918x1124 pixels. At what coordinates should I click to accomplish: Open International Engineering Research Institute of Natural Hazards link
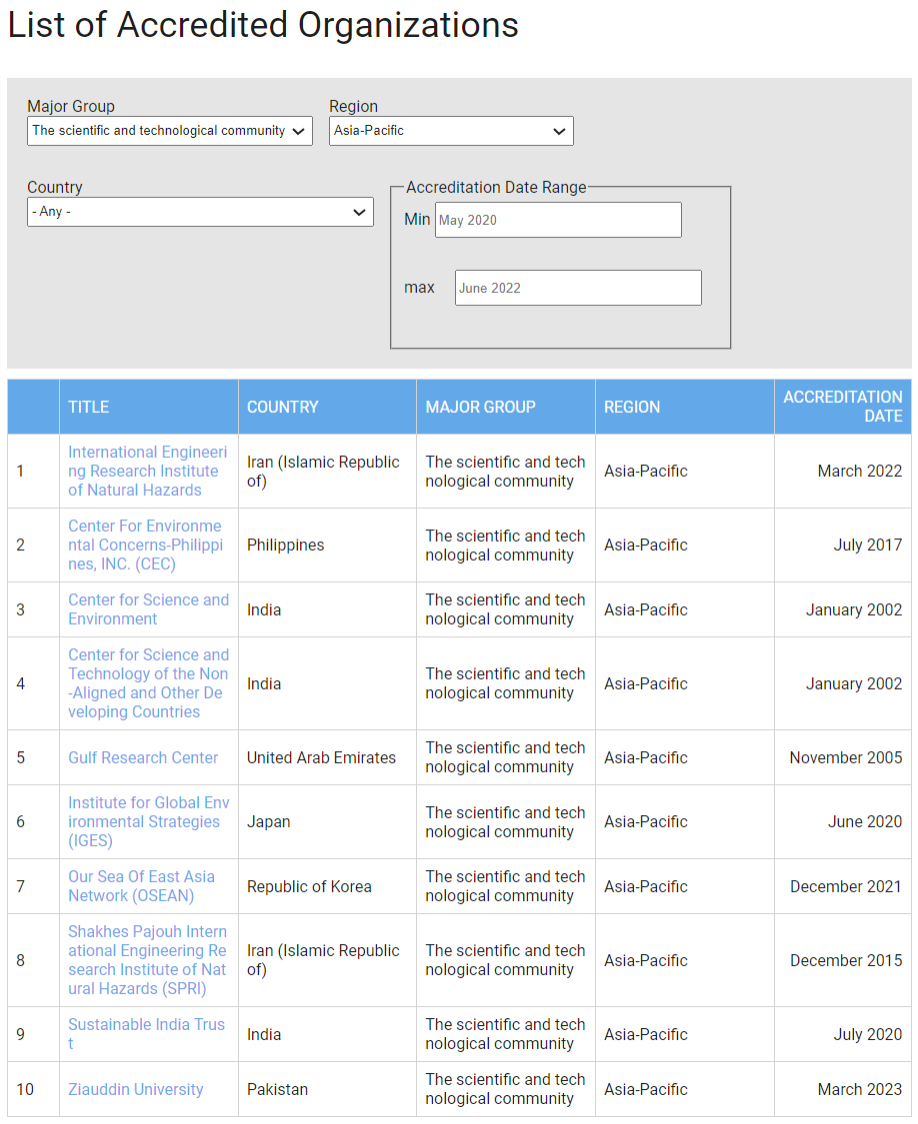[147, 471]
